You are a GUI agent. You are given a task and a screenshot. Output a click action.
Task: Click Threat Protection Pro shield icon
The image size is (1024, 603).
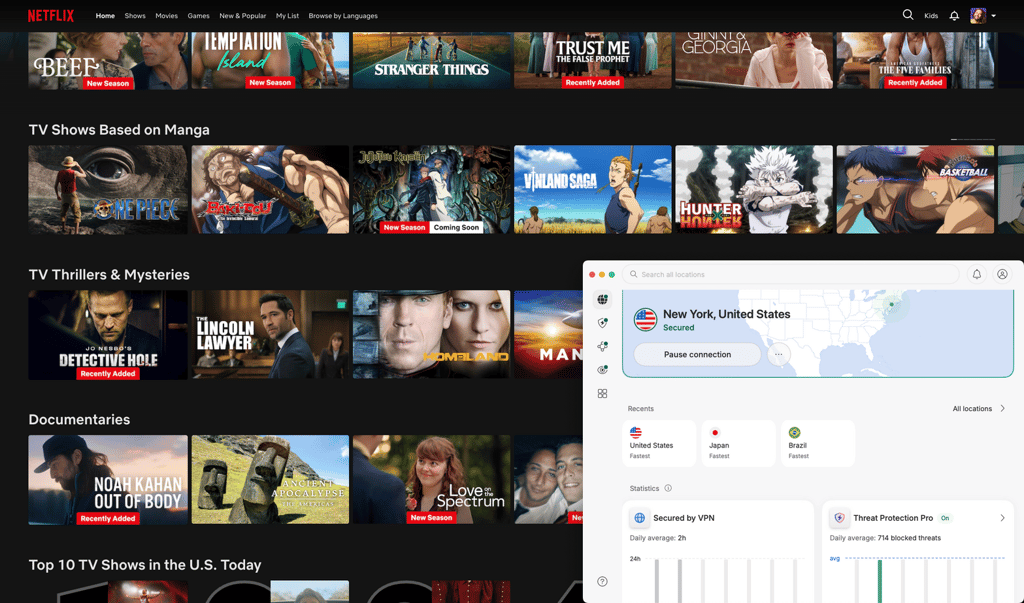tap(839, 518)
